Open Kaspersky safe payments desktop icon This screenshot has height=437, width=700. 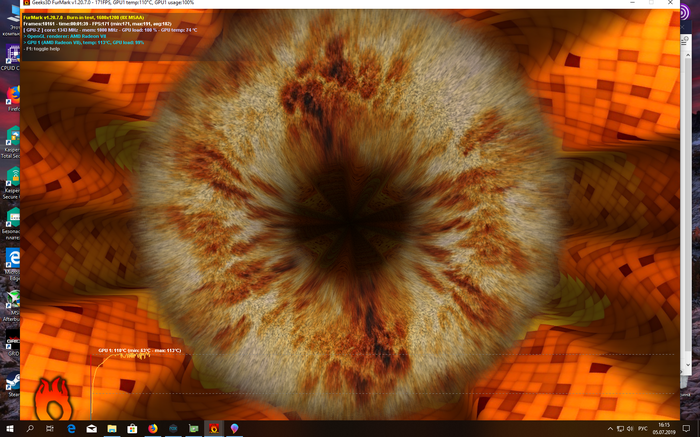point(12,223)
